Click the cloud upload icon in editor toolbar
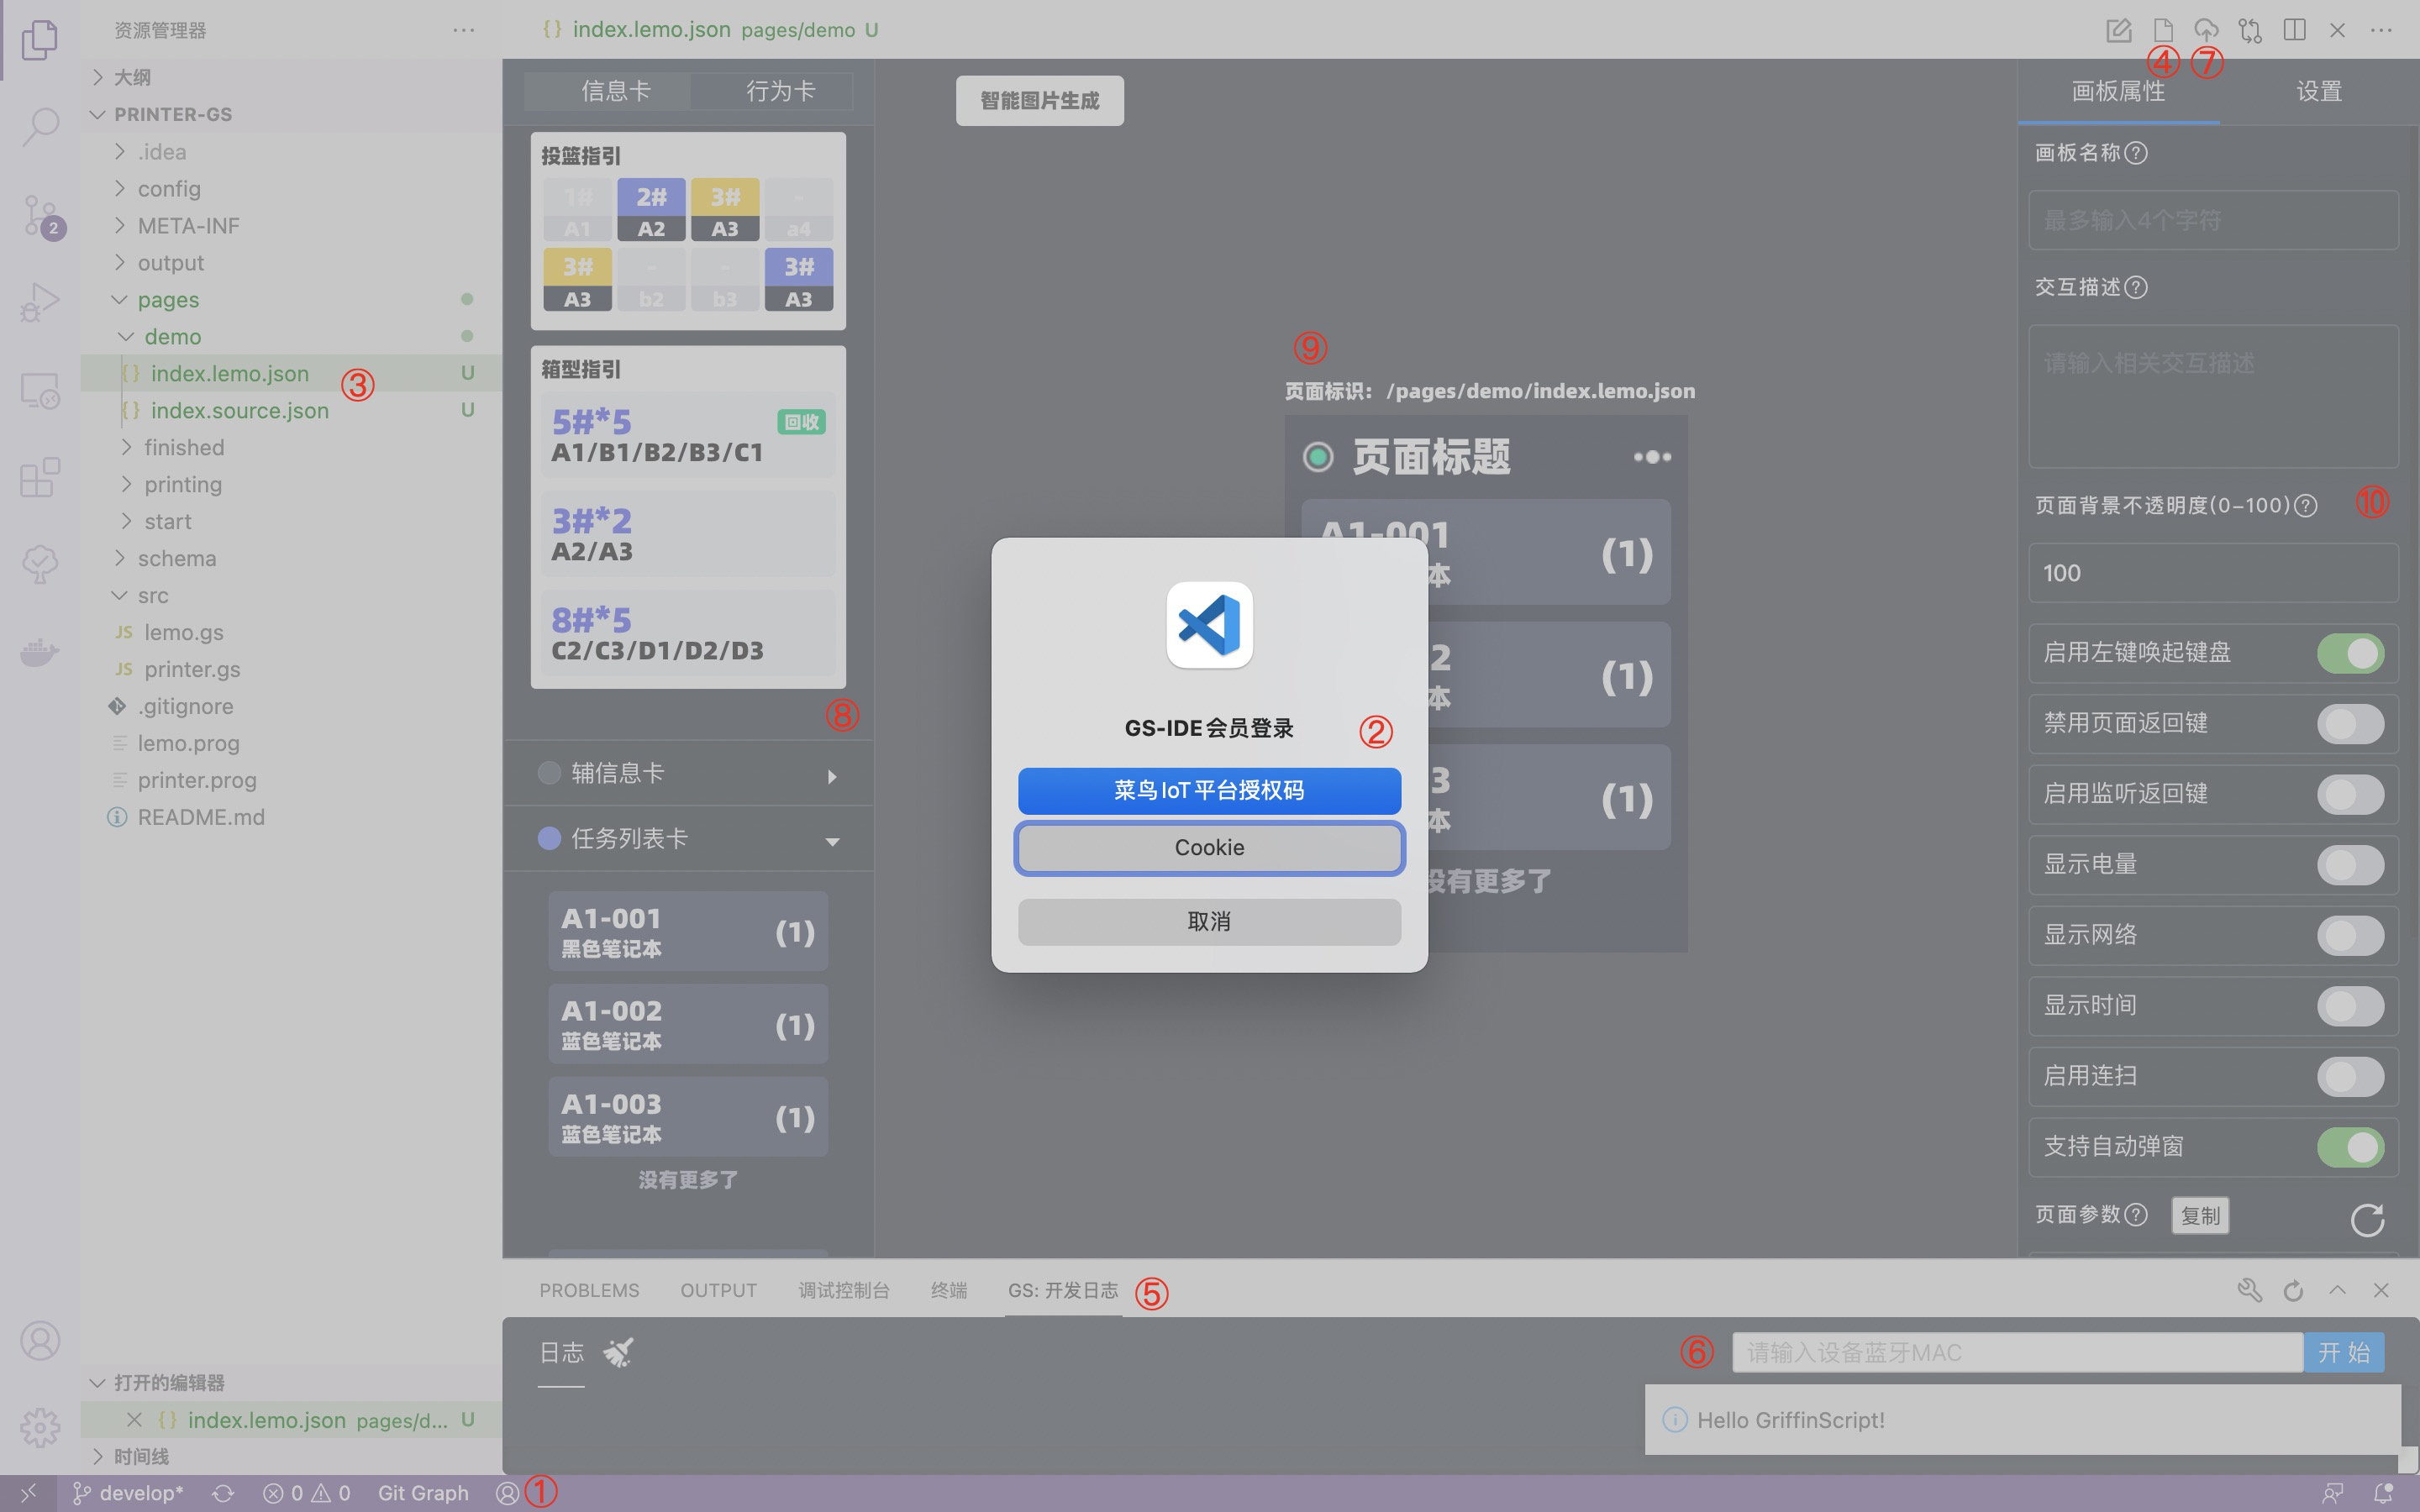The width and height of the screenshot is (2420, 1512). [x=2206, y=30]
